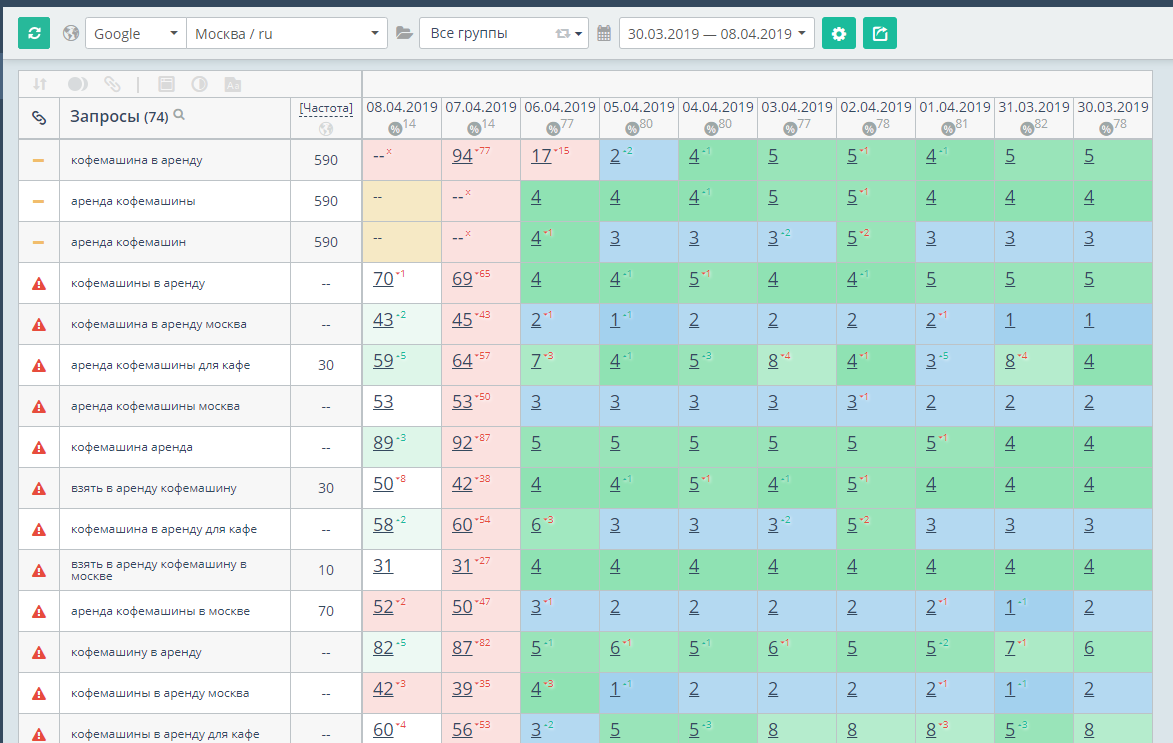This screenshot has height=743, width=1173.
Task: Open the Все группы groups dropdown
Action: point(504,34)
